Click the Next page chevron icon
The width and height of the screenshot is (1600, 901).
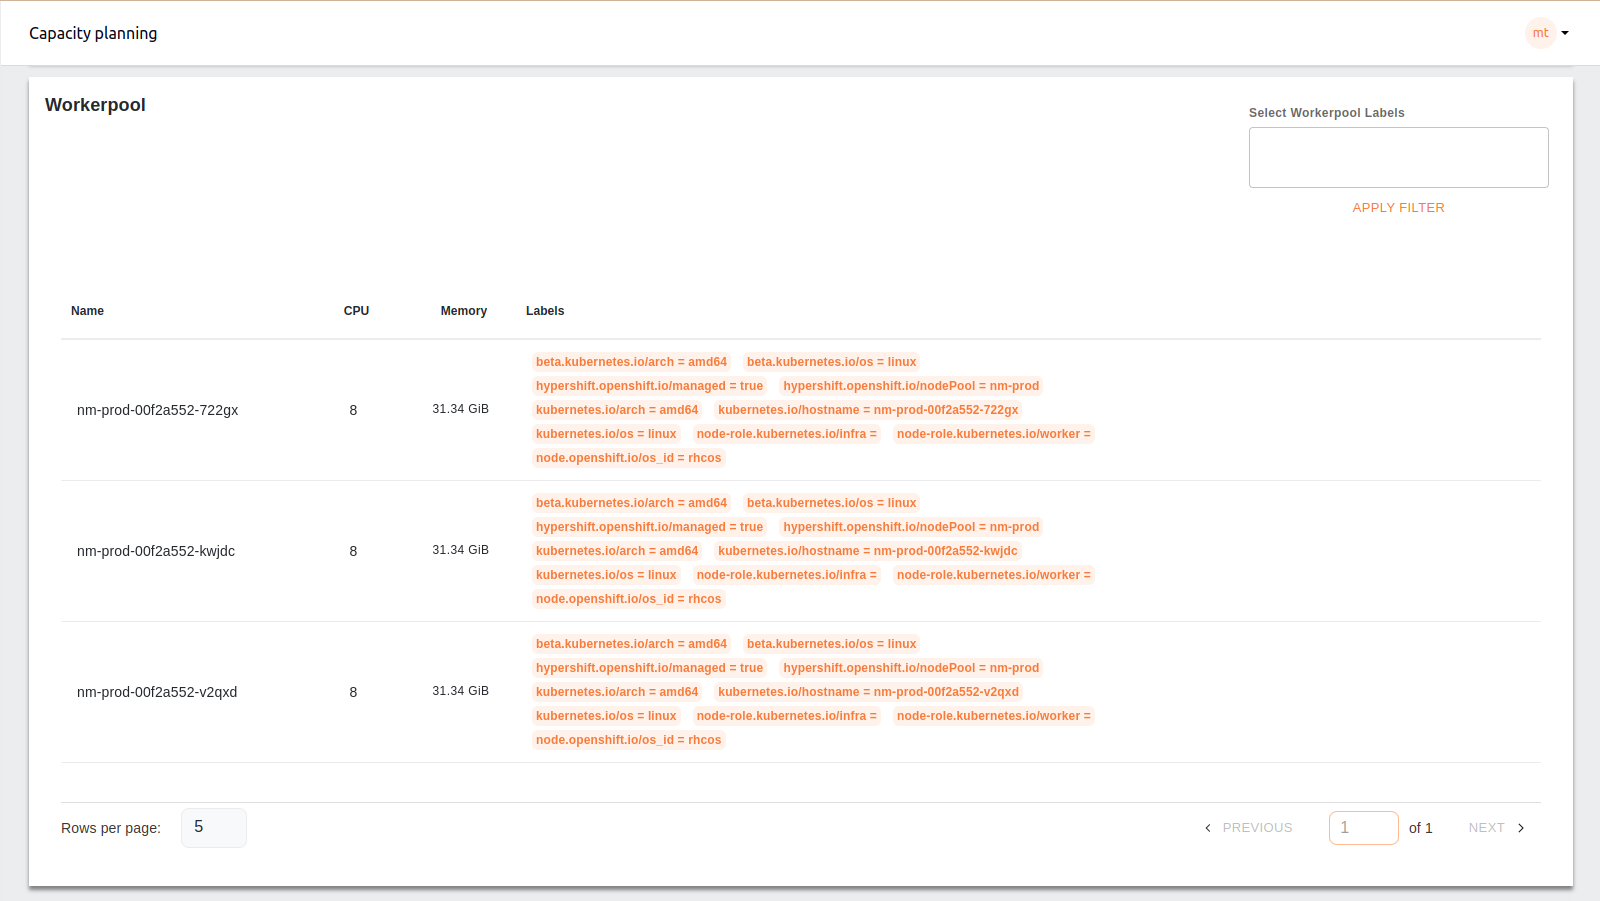1521,828
